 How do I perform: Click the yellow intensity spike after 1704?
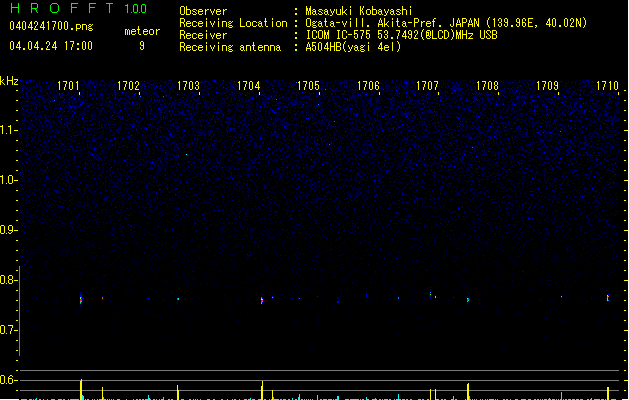pos(262,390)
